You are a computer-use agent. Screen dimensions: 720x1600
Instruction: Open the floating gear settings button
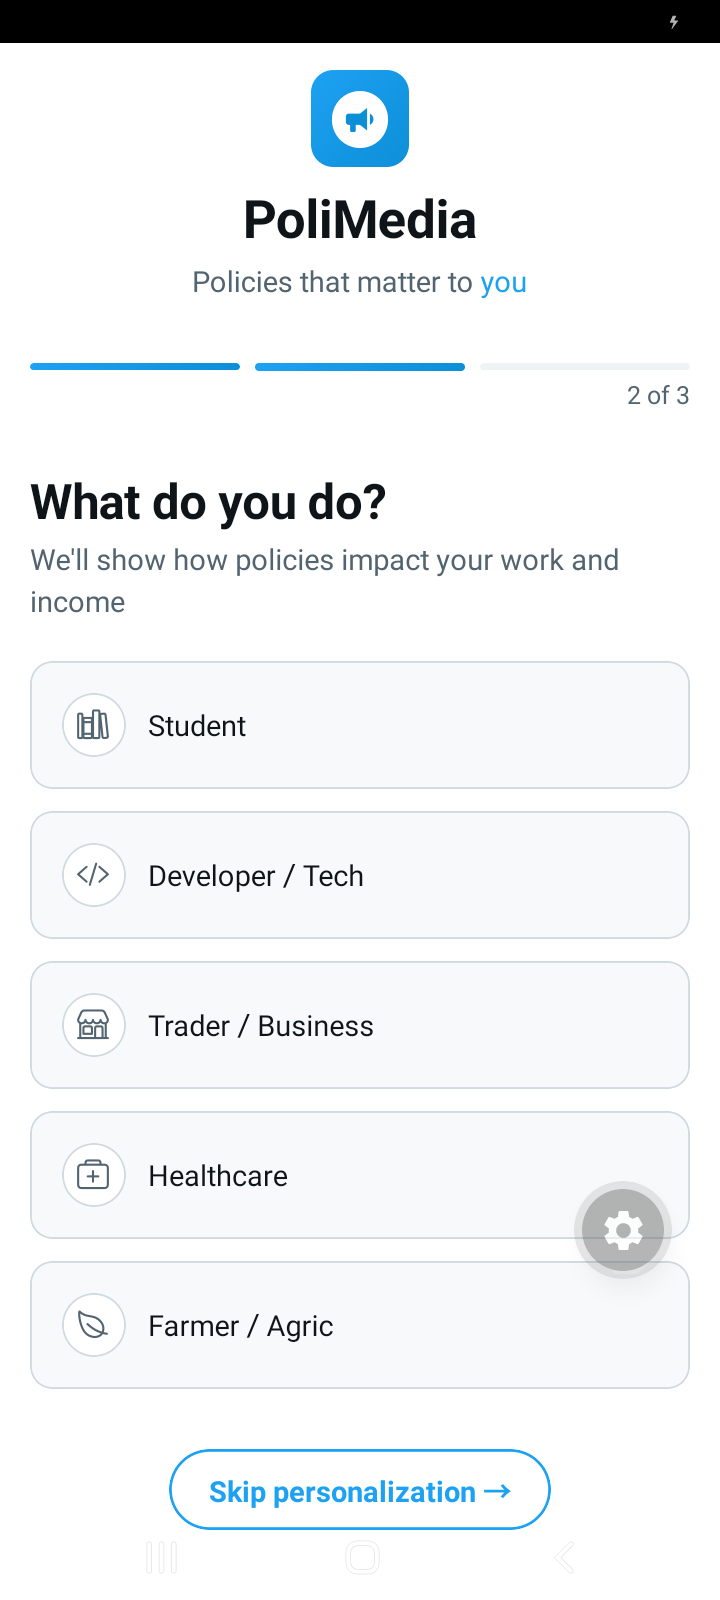623,1230
